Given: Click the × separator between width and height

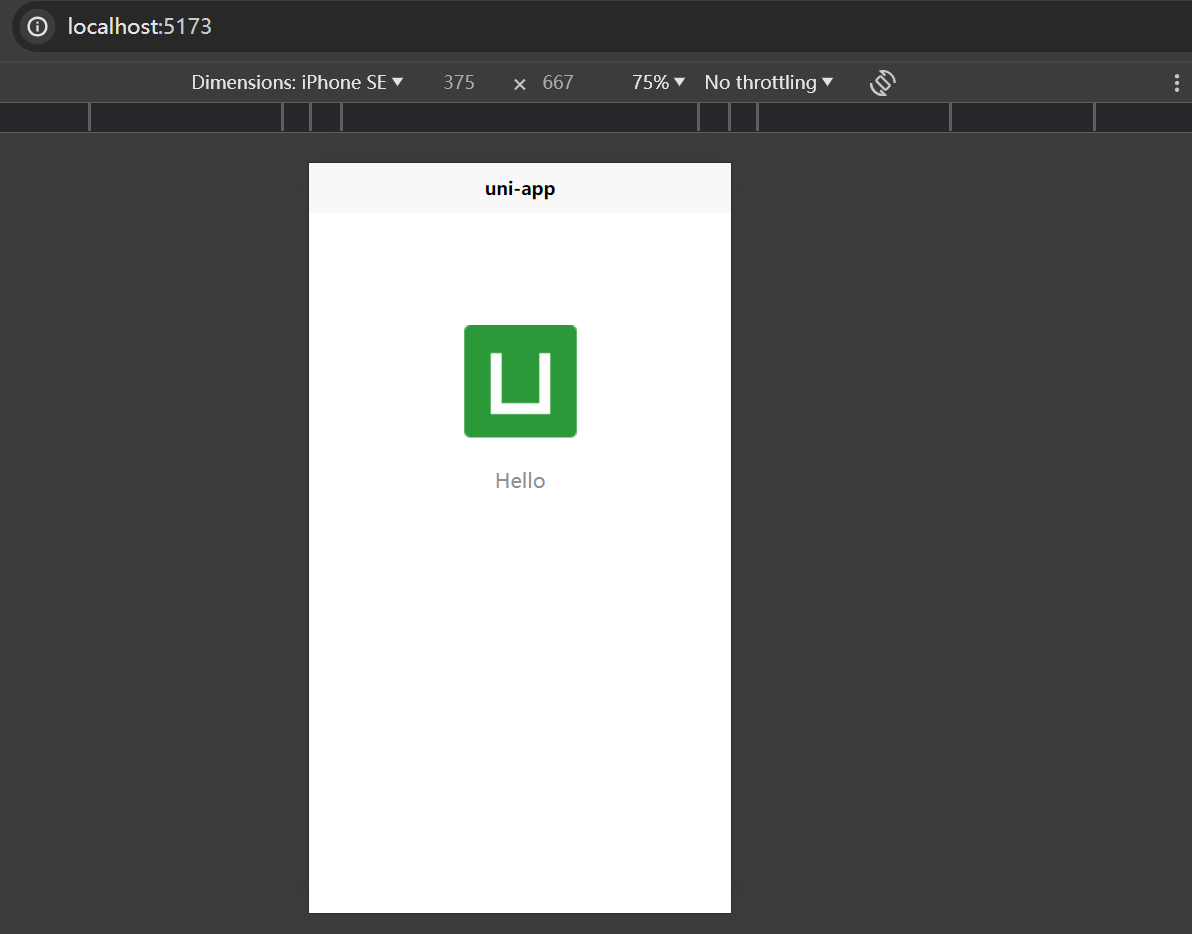Looking at the screenshot, I should (x=519, y=84).
